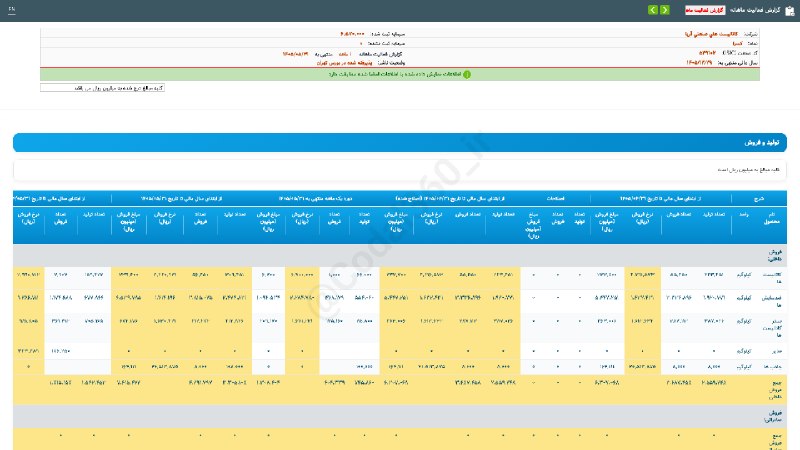Switch language using the EN link

pyautogui.click(x=12, y=10)
